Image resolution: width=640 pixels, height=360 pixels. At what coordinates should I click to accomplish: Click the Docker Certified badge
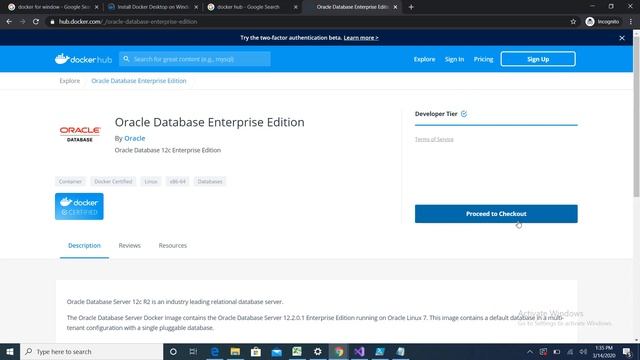pyautogui.click(x=79, y=207)
